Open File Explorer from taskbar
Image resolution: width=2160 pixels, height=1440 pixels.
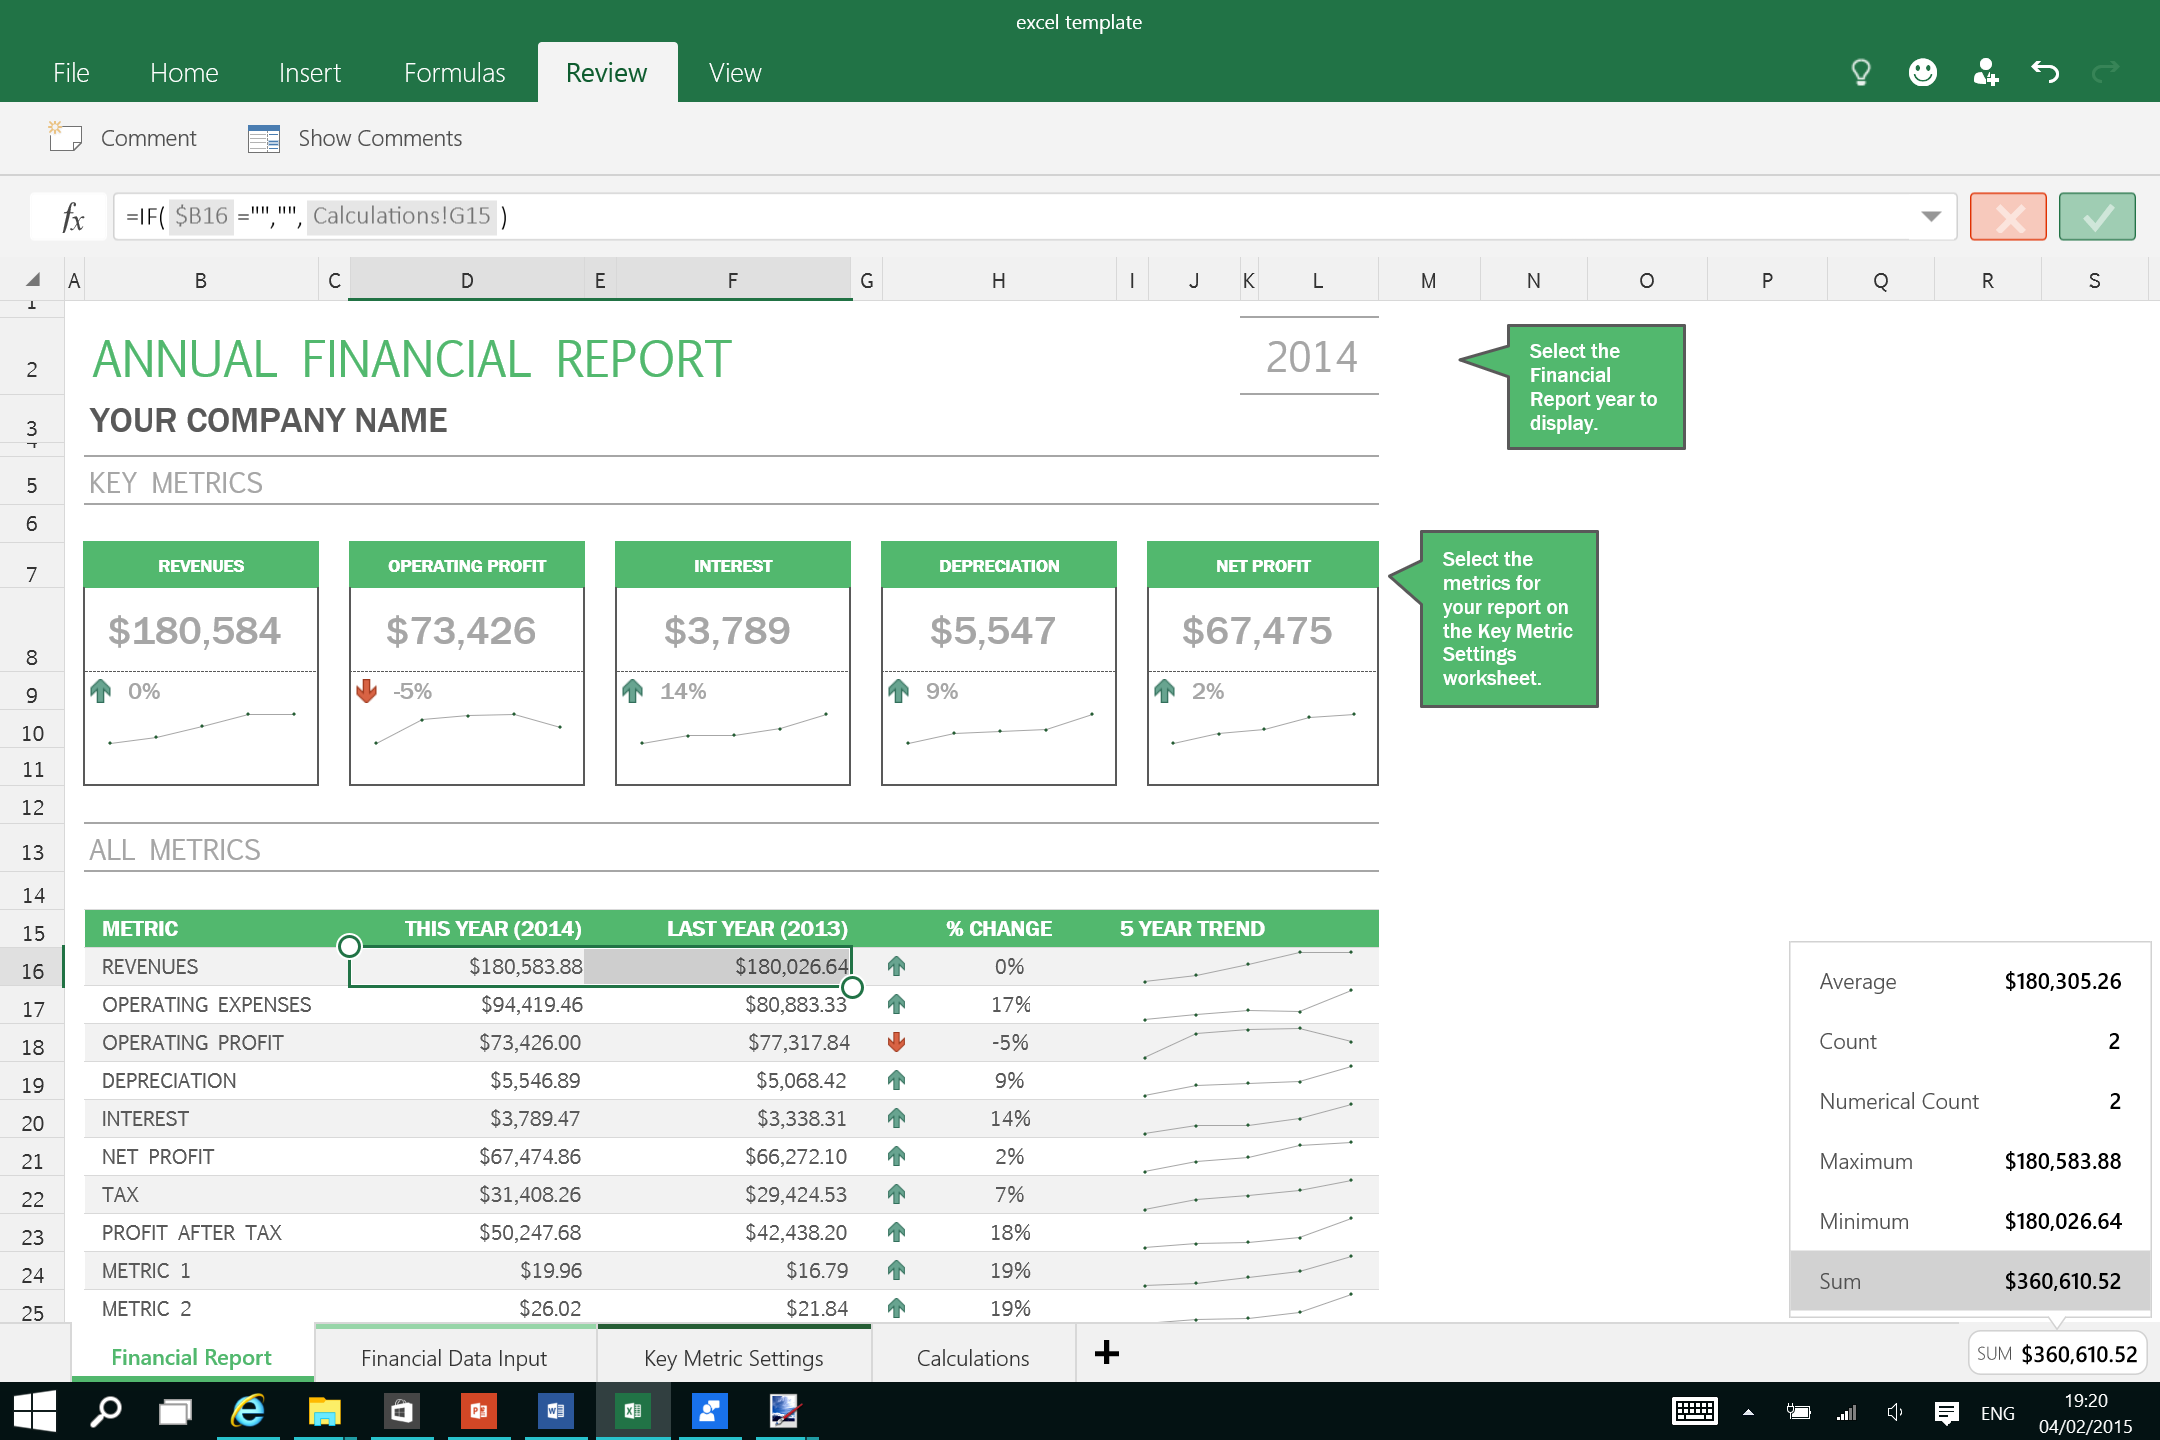coord(324,1411)
